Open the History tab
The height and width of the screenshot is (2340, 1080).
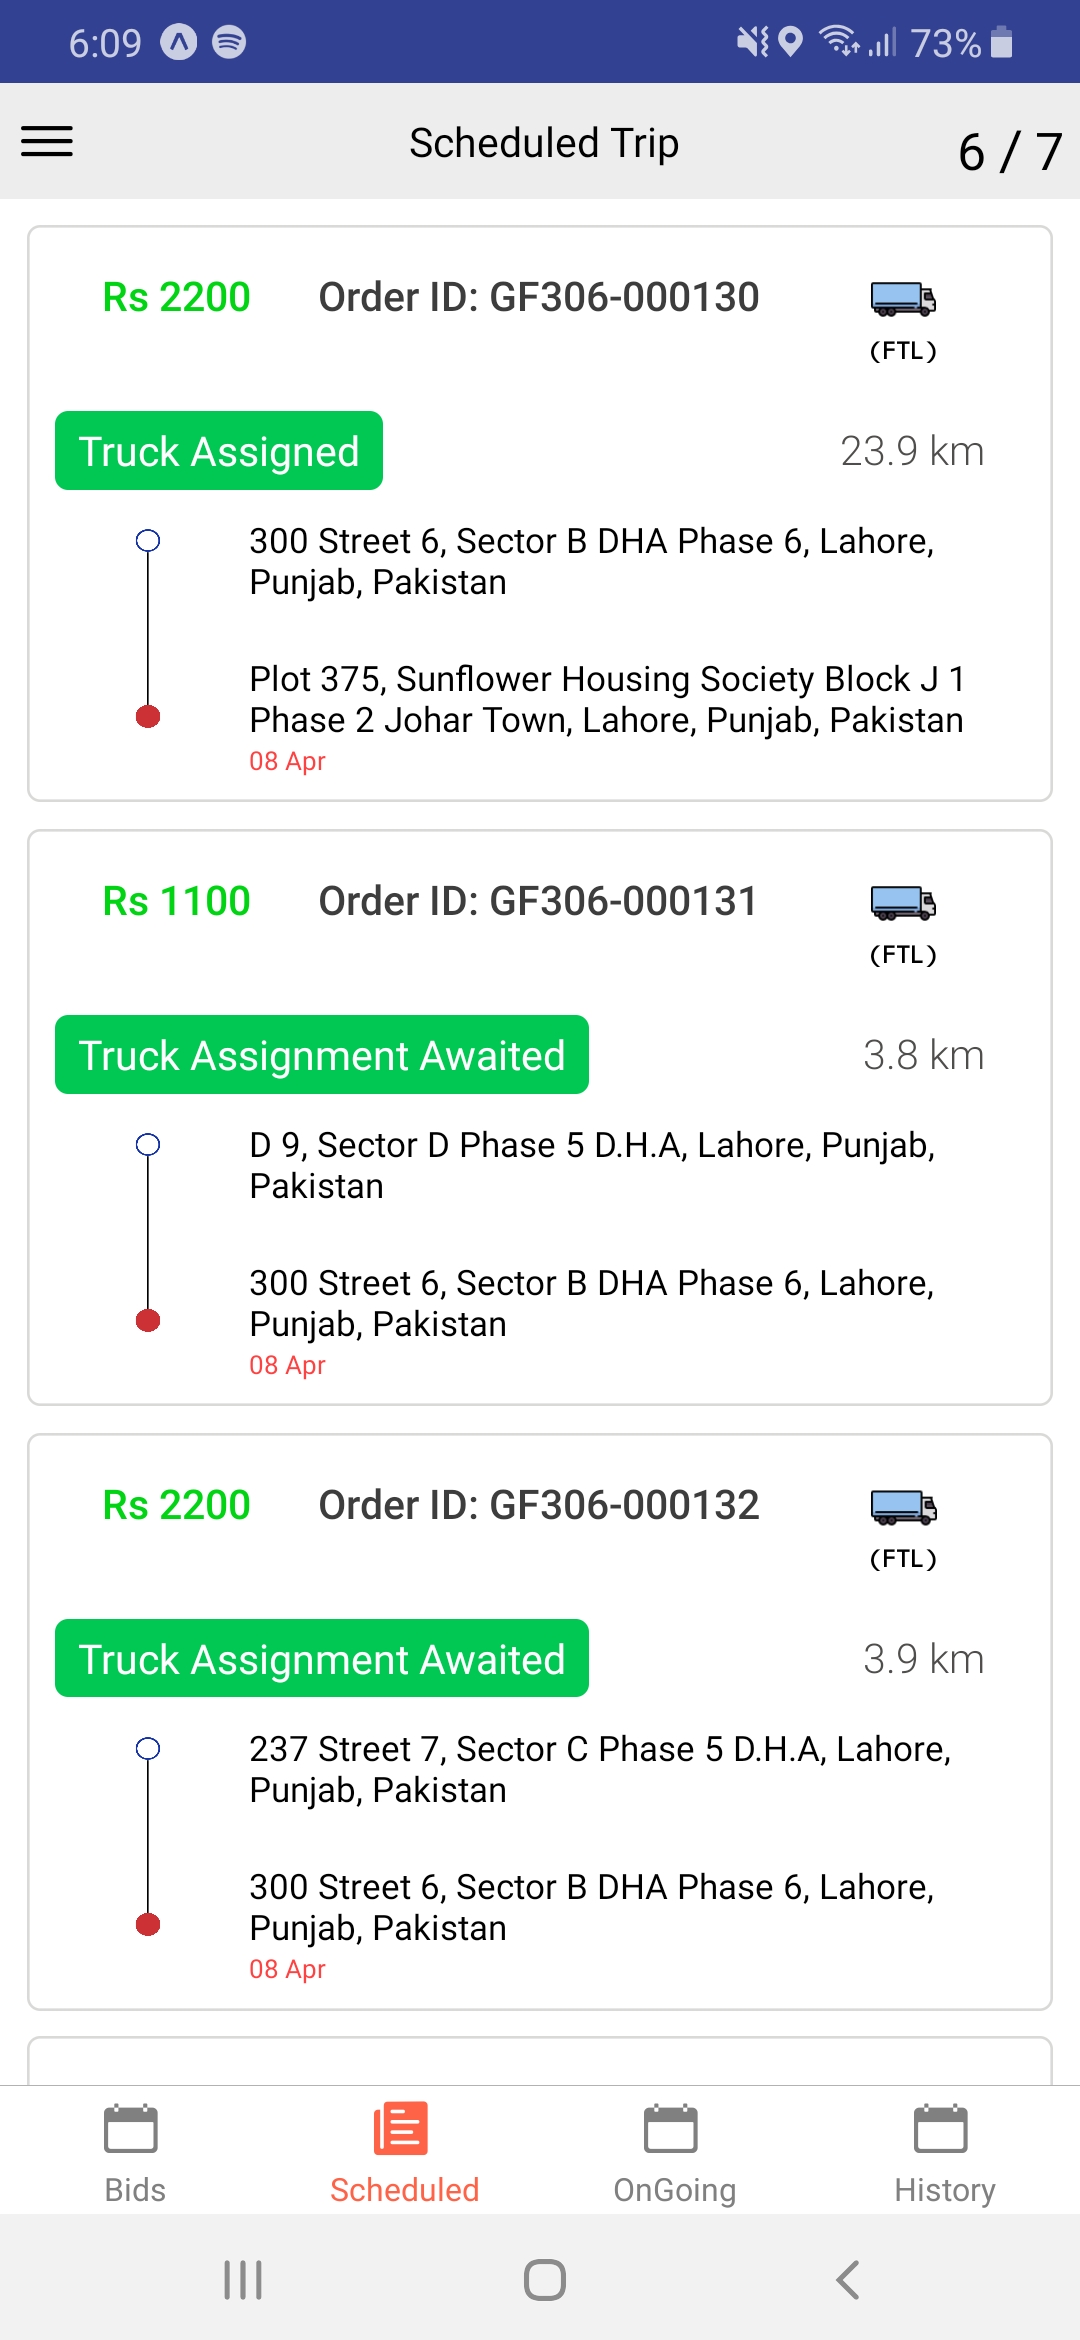click(945, 2152)
